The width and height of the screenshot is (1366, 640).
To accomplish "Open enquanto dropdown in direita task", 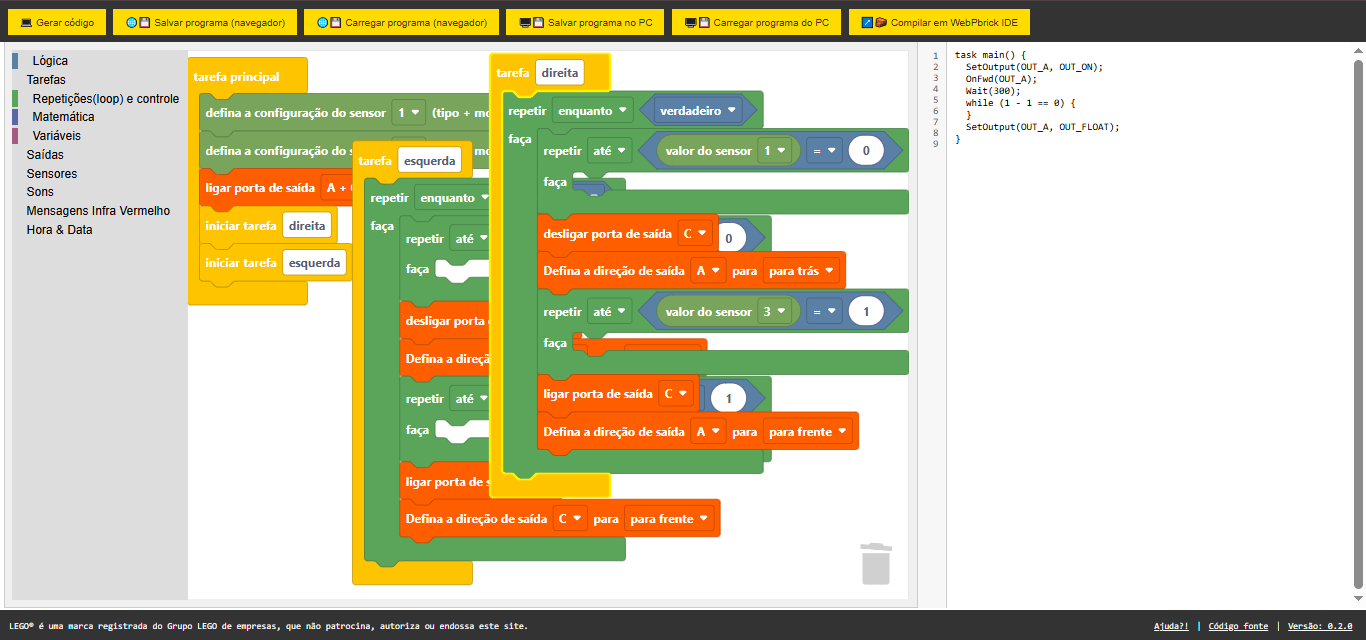I will (594, 111).
